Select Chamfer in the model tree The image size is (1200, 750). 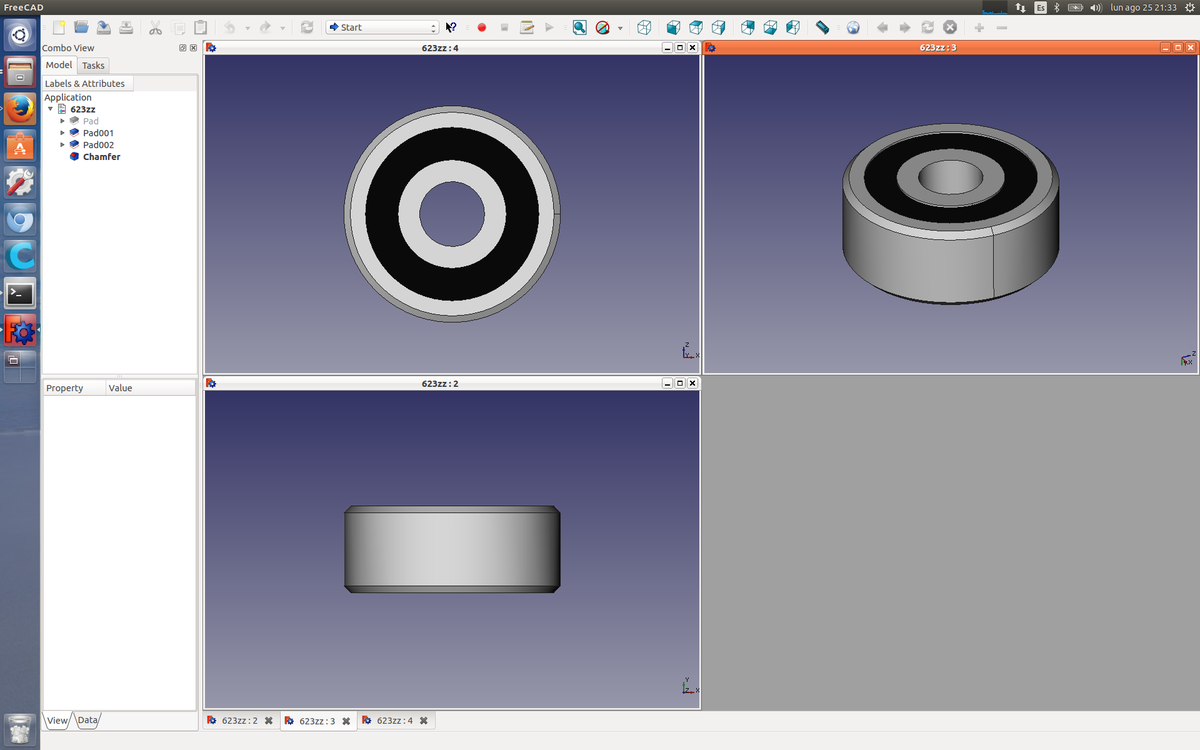[101, 157]
